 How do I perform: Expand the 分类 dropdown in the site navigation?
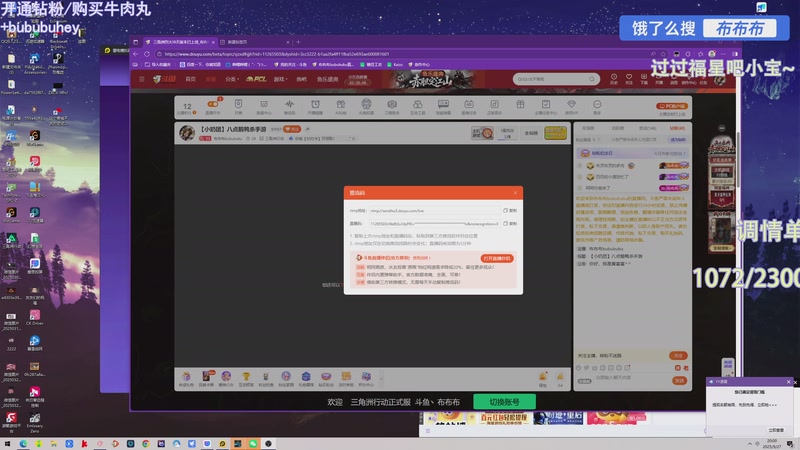point(232,79)
